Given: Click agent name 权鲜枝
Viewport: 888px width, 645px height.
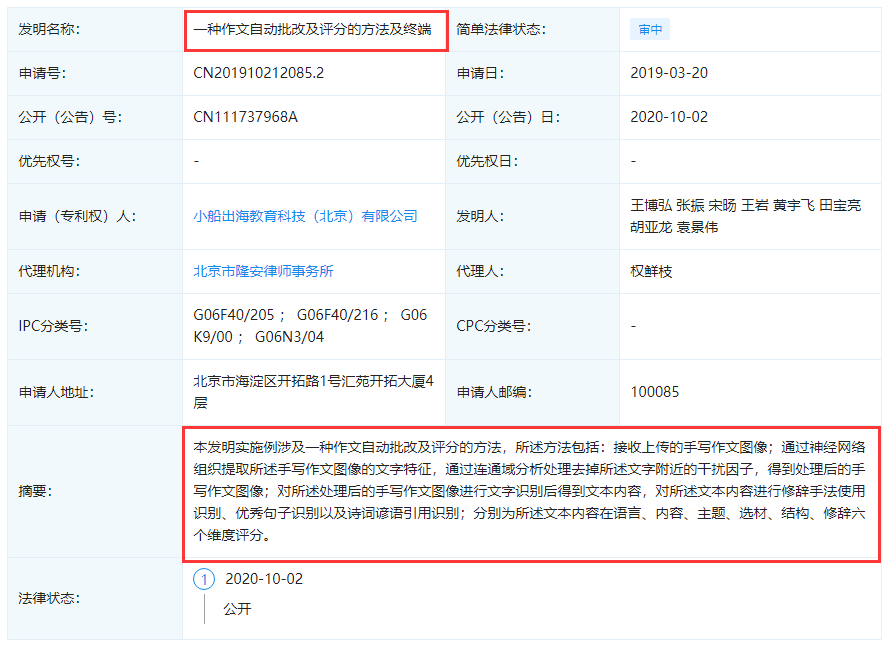Looking at the screenshot, I should (x=651, y=271).
